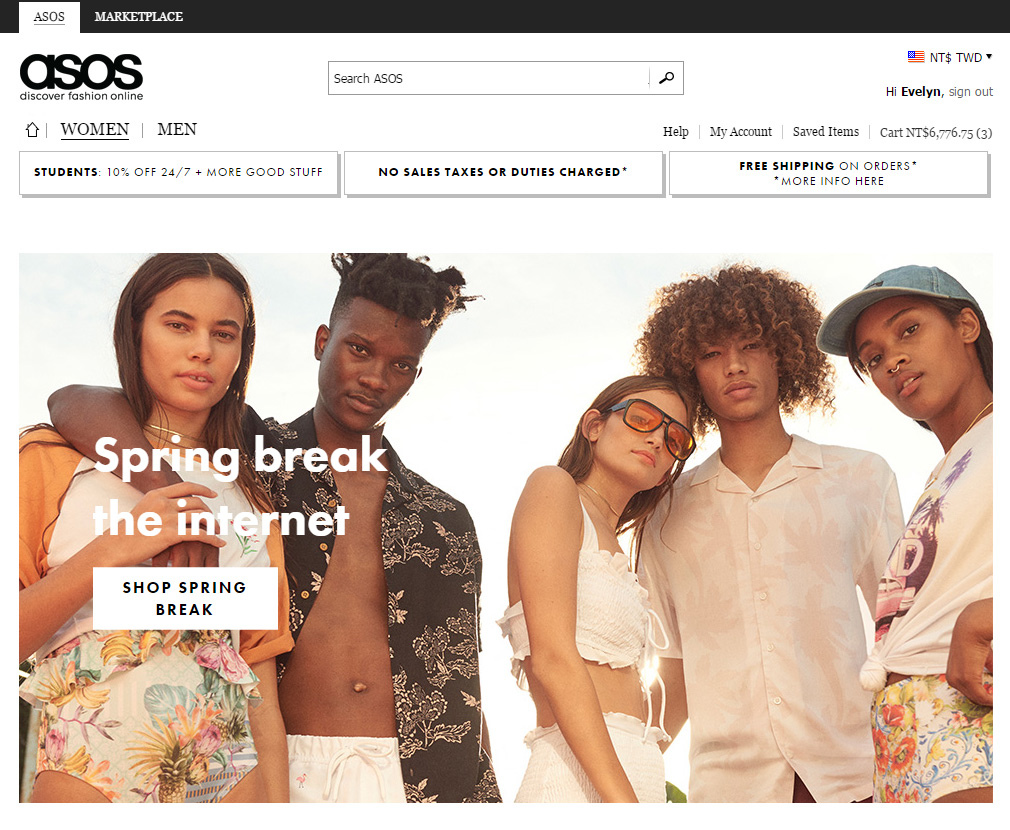Screen dimensions: 1010x830
Task: Select the ASOS tab in the top bar
Action: pos(49,17)
